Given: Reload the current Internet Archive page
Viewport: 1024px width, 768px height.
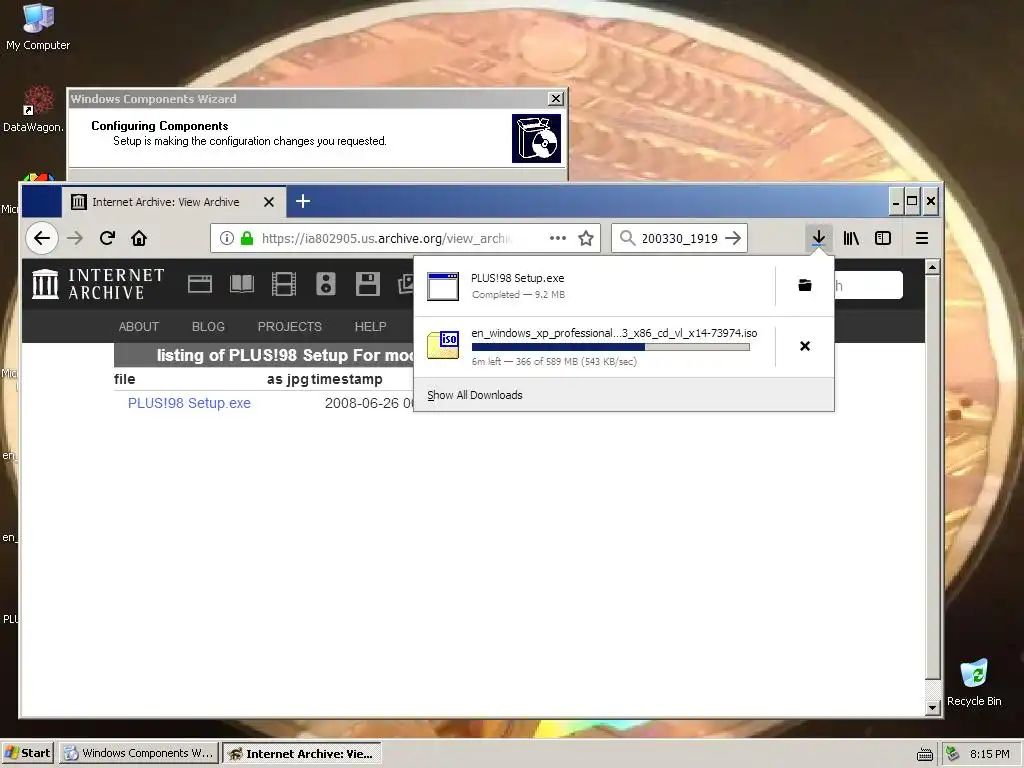Looking at the screenshot, I should pyautogui.click(x=108, y=238).
